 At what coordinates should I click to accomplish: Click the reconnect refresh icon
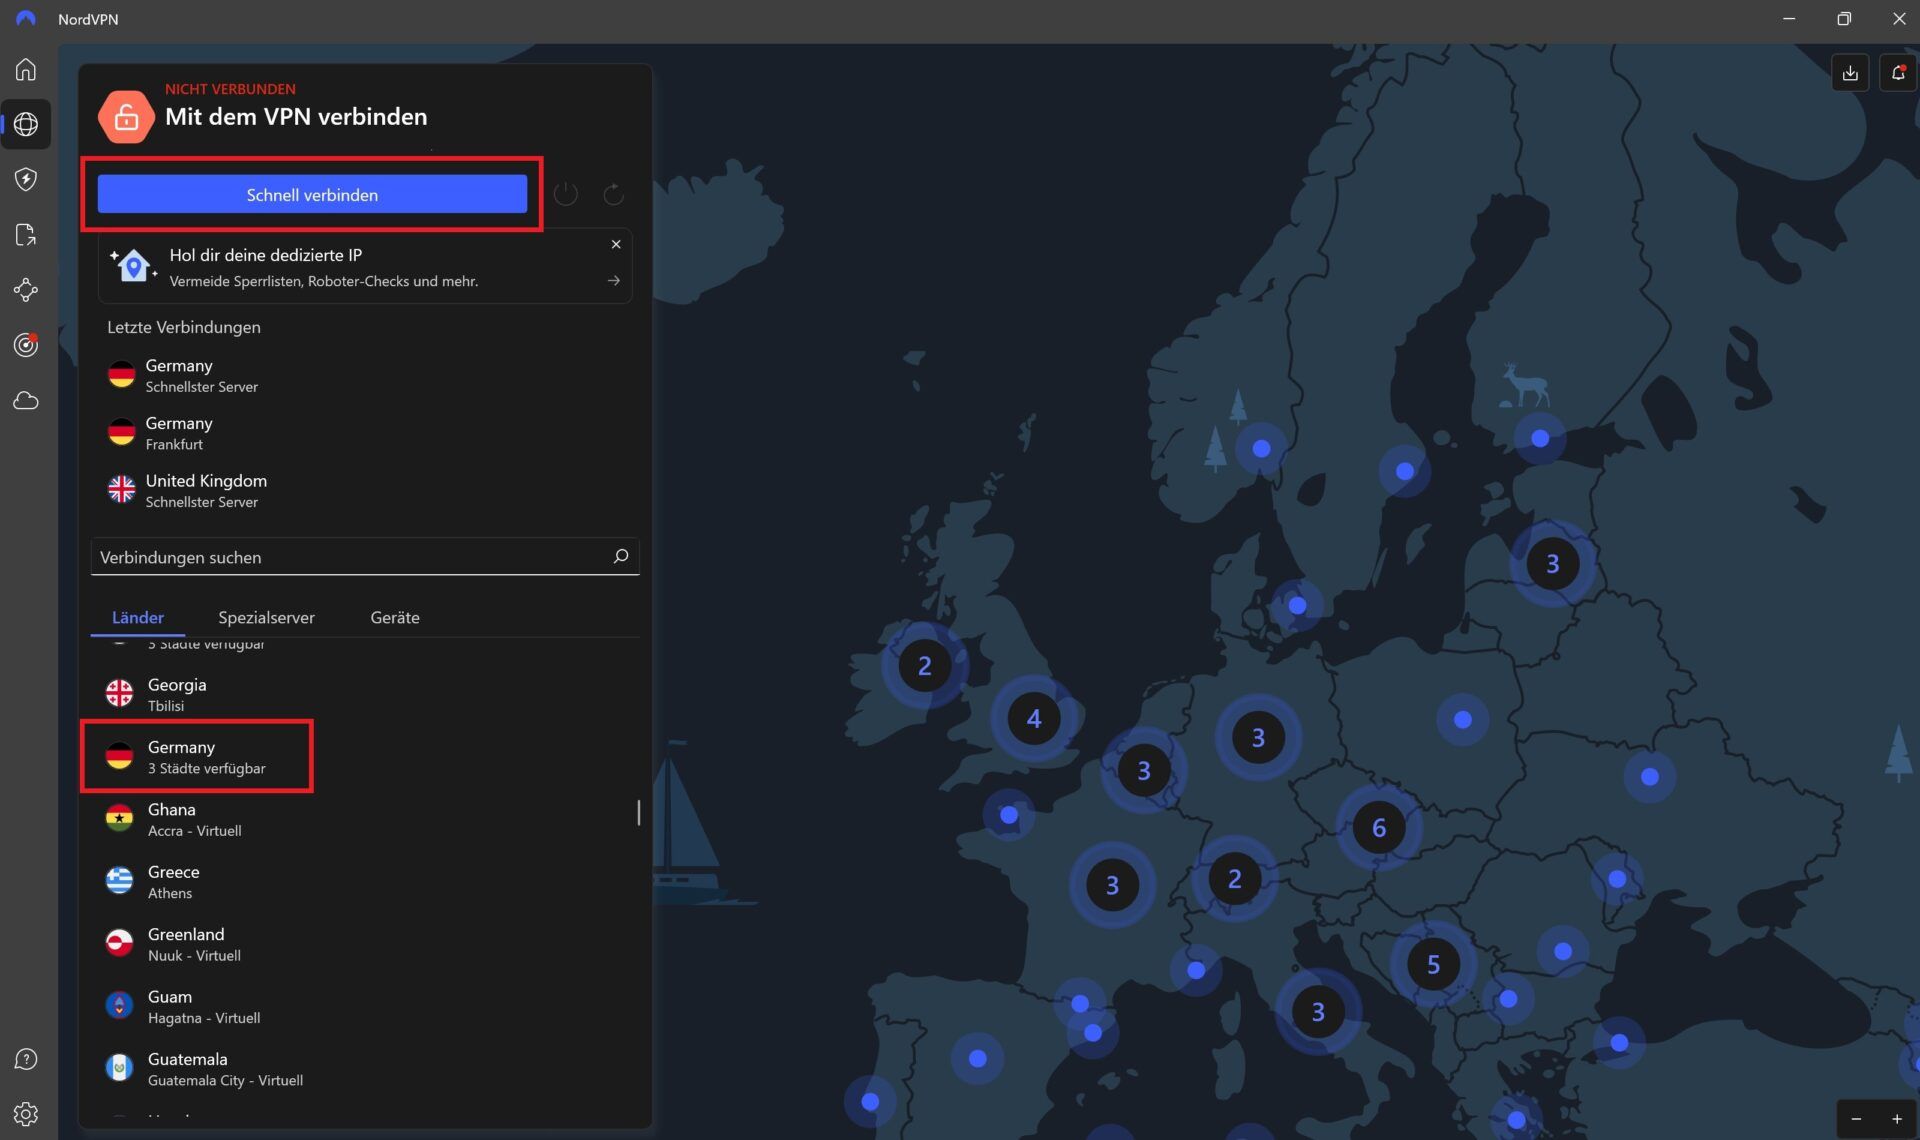pyautogui.click(x=614, y=194)
